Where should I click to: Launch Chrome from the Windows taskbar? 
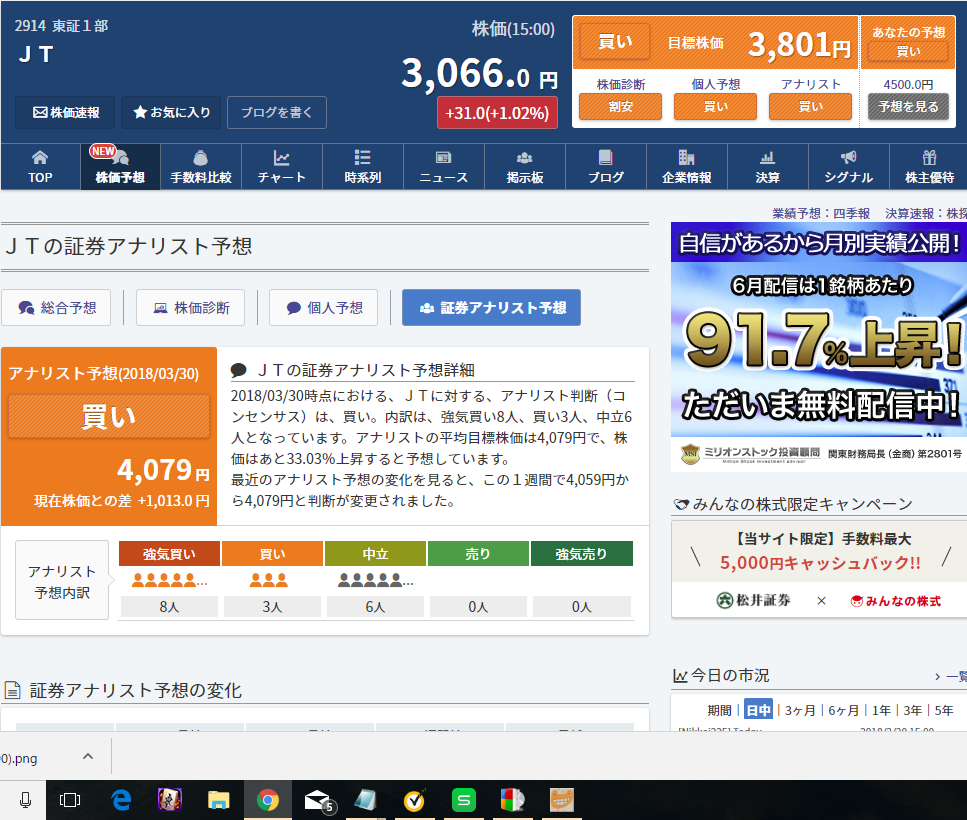(267, 800)
